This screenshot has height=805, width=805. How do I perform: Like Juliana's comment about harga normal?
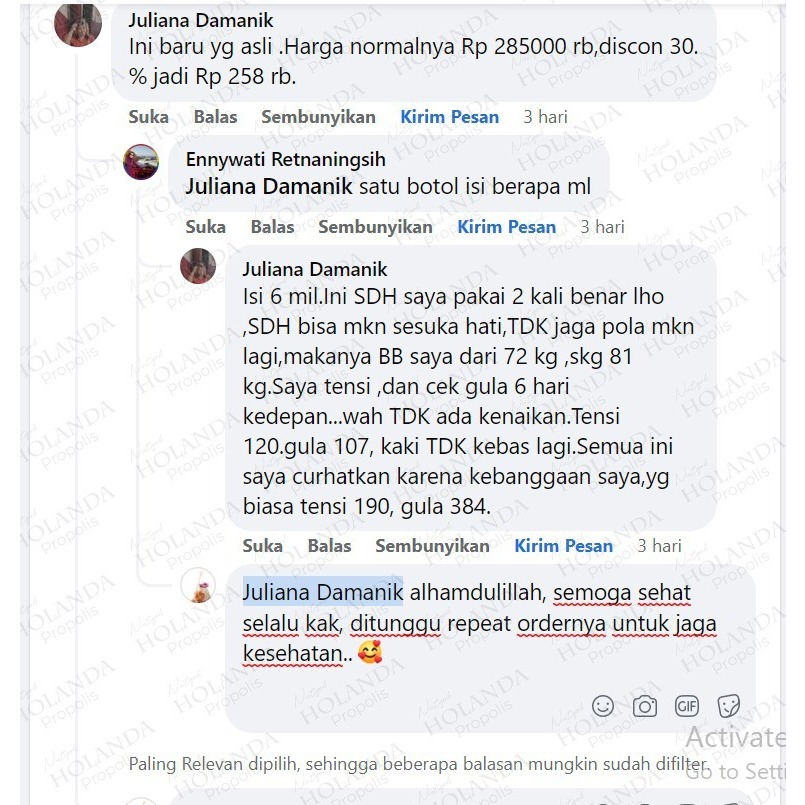148,117
